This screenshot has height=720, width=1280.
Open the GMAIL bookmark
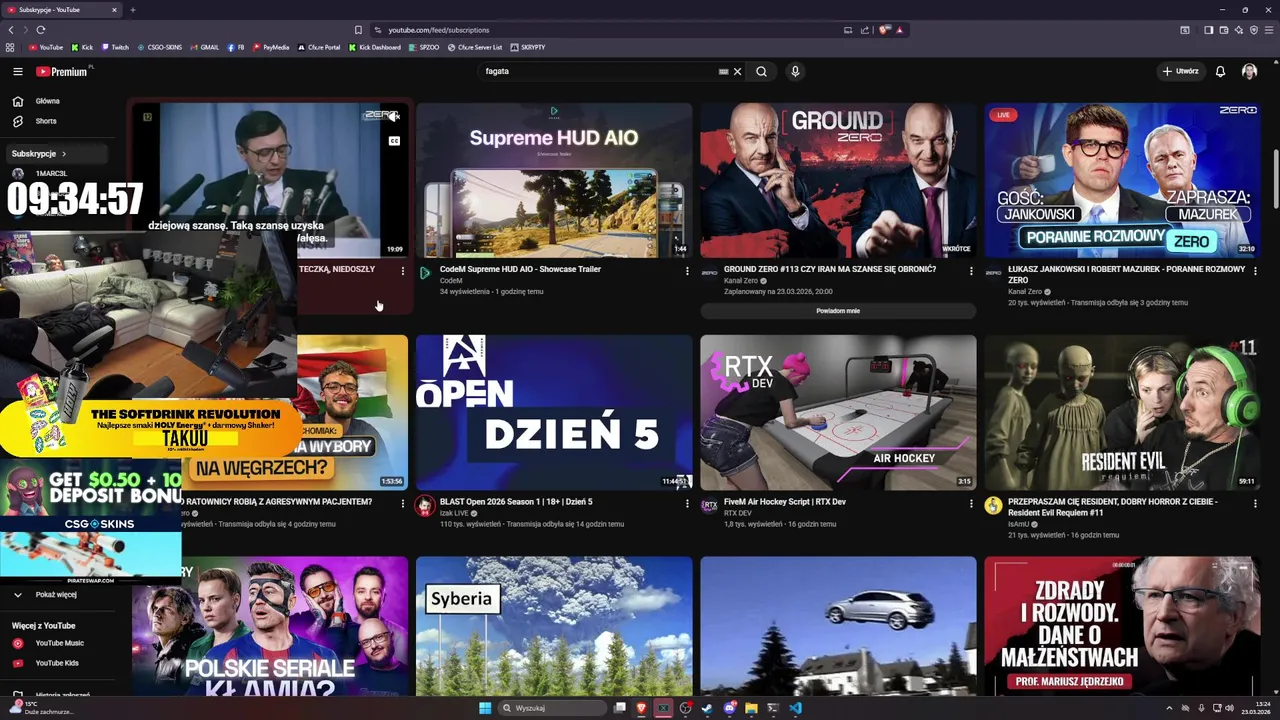[x=205, y=47]
